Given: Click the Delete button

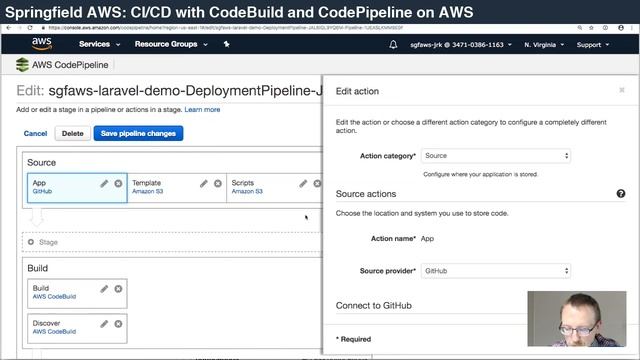Looking at the screenshot, I should pyautogui.click(x=73, y=133).
